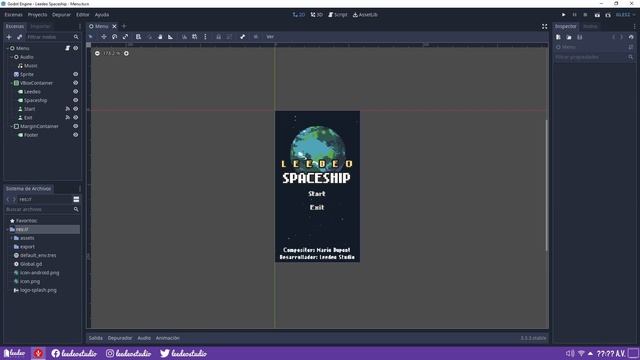Open the Ayuda menu
The height and width of the screenshot is (360, 640).
[x=102, y=15]
